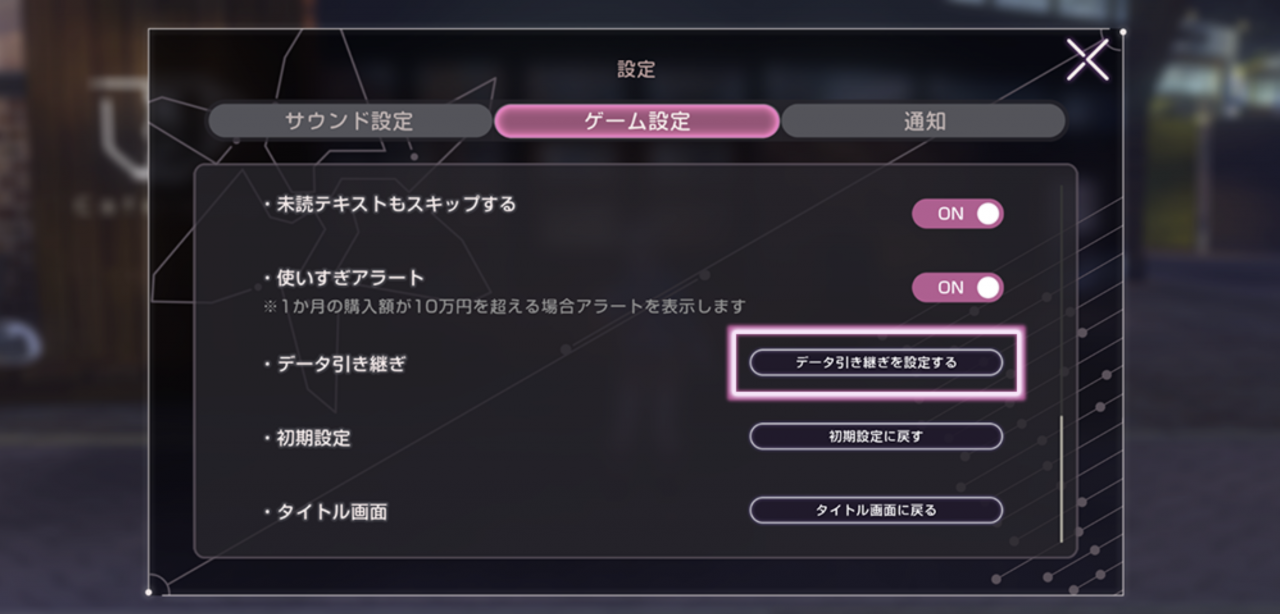Grab the settings list scrollbar thumb

click(1061, 479)
